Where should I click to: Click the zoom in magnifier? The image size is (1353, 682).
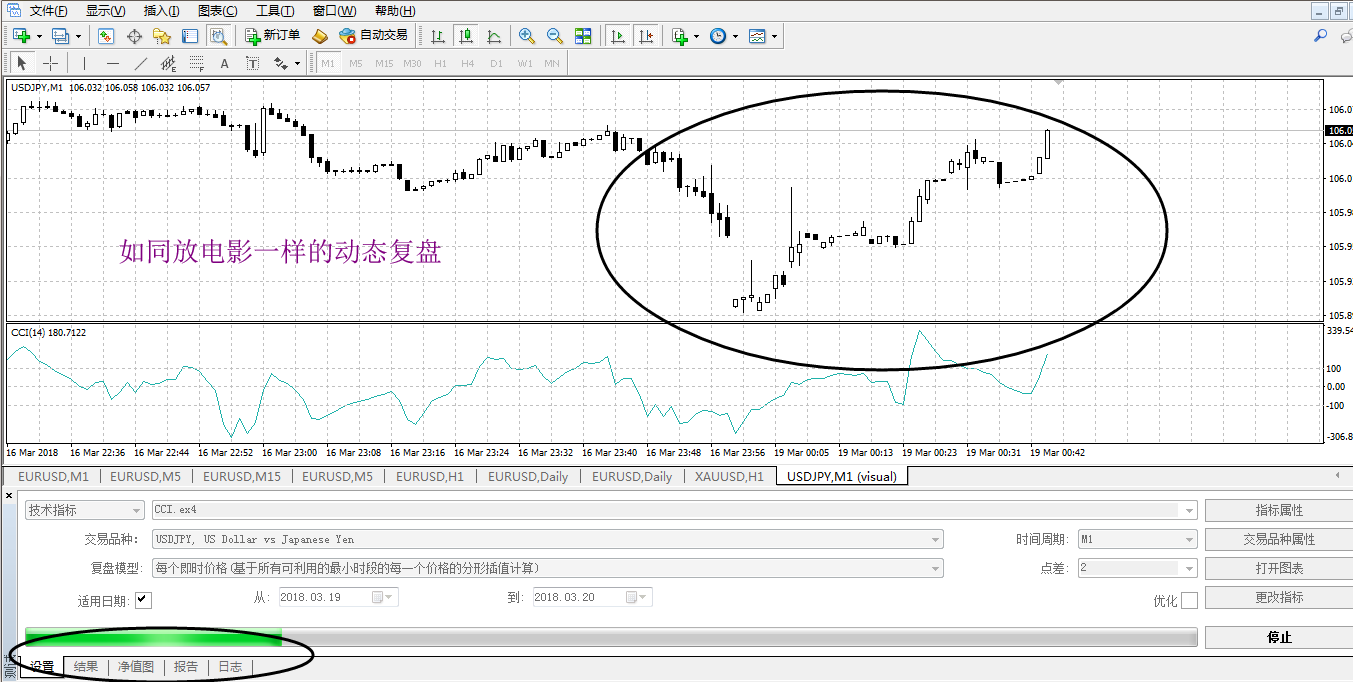click(527, 36)
